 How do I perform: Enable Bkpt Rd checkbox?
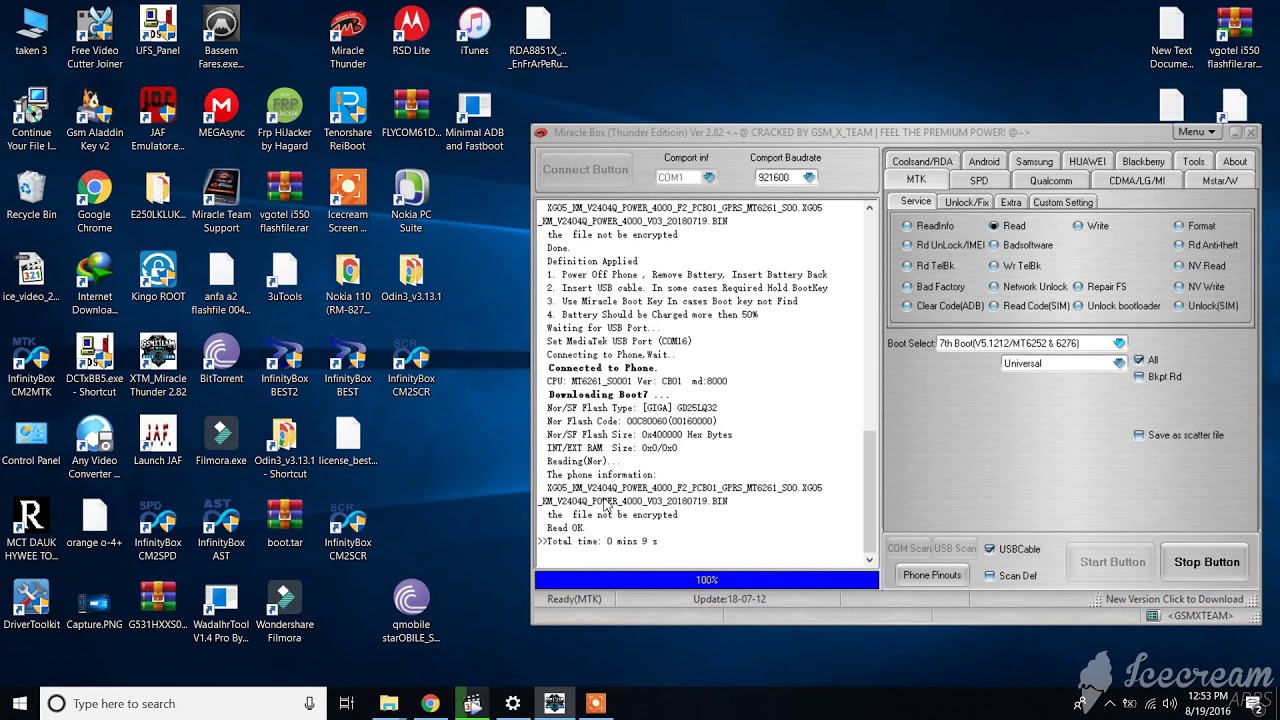click(1157, 377)
